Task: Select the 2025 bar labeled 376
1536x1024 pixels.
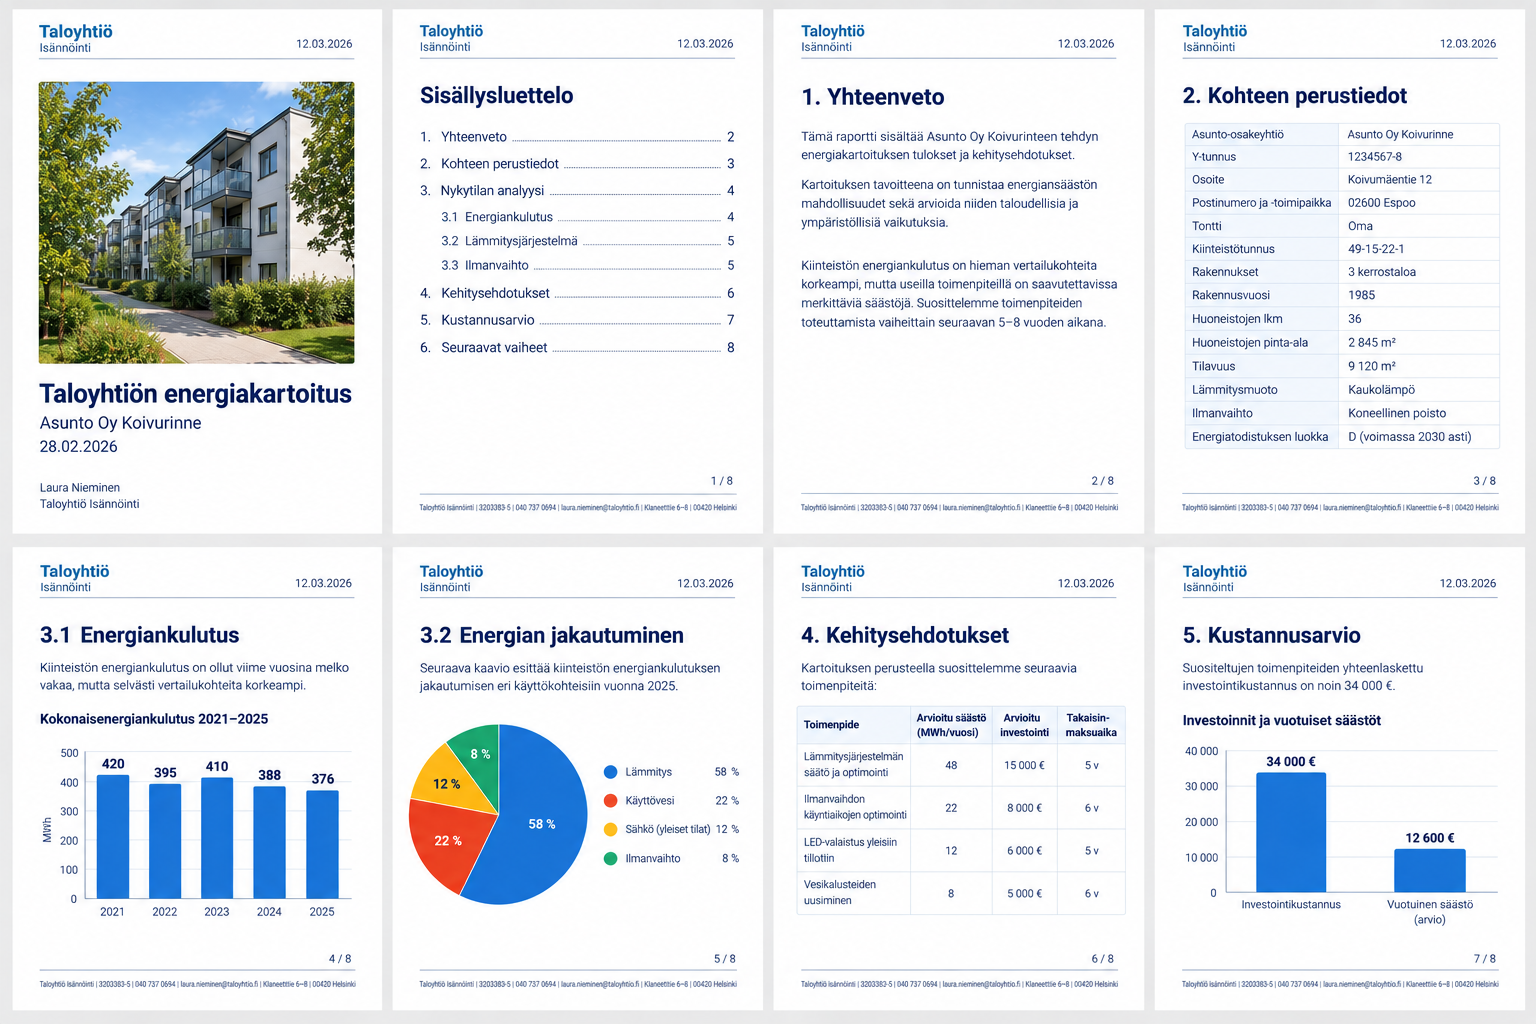Action: (322, 844)
